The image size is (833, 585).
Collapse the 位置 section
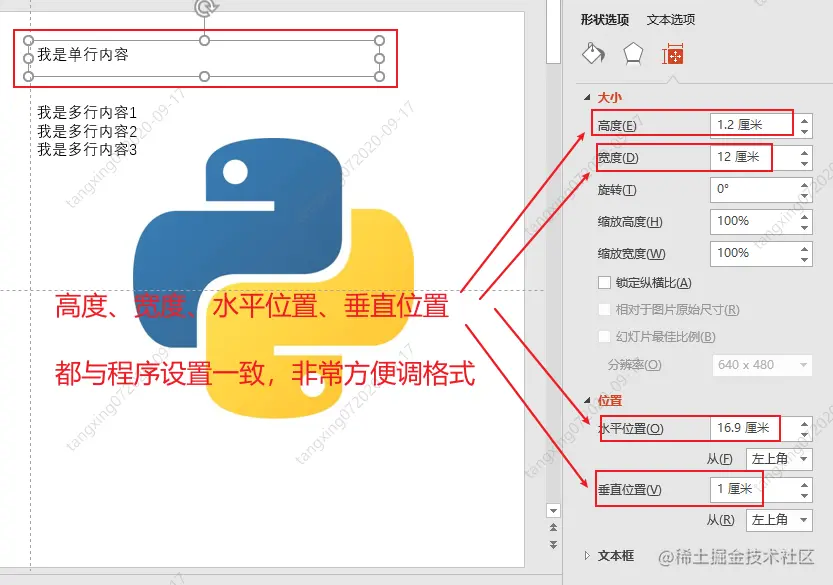[587, 400]
